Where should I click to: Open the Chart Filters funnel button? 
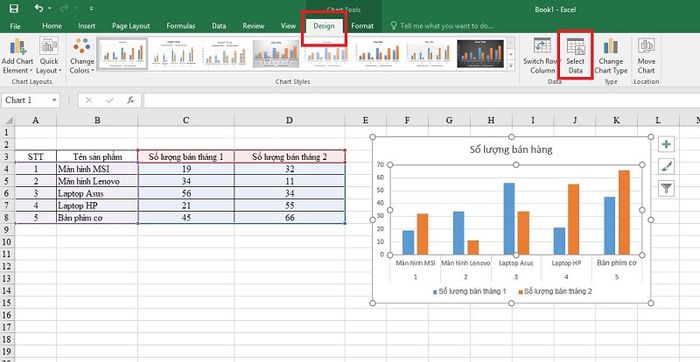666,189
